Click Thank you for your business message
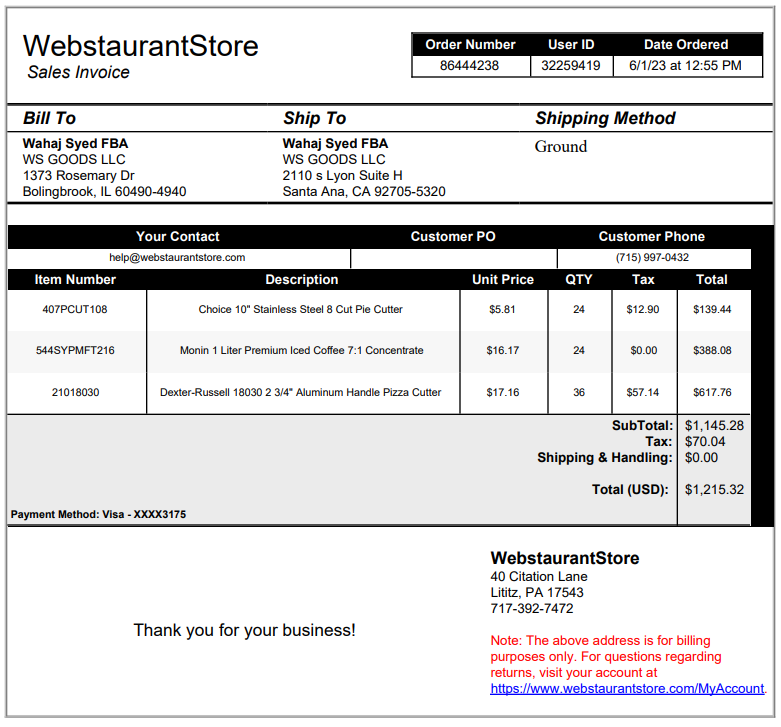 [x=245, y=630]
